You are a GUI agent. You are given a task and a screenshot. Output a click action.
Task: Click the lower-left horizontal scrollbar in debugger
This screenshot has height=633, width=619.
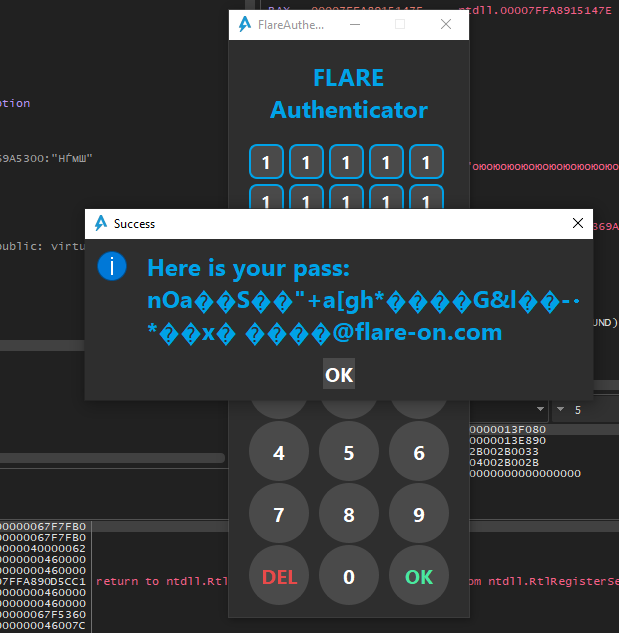tap(110, 458)
